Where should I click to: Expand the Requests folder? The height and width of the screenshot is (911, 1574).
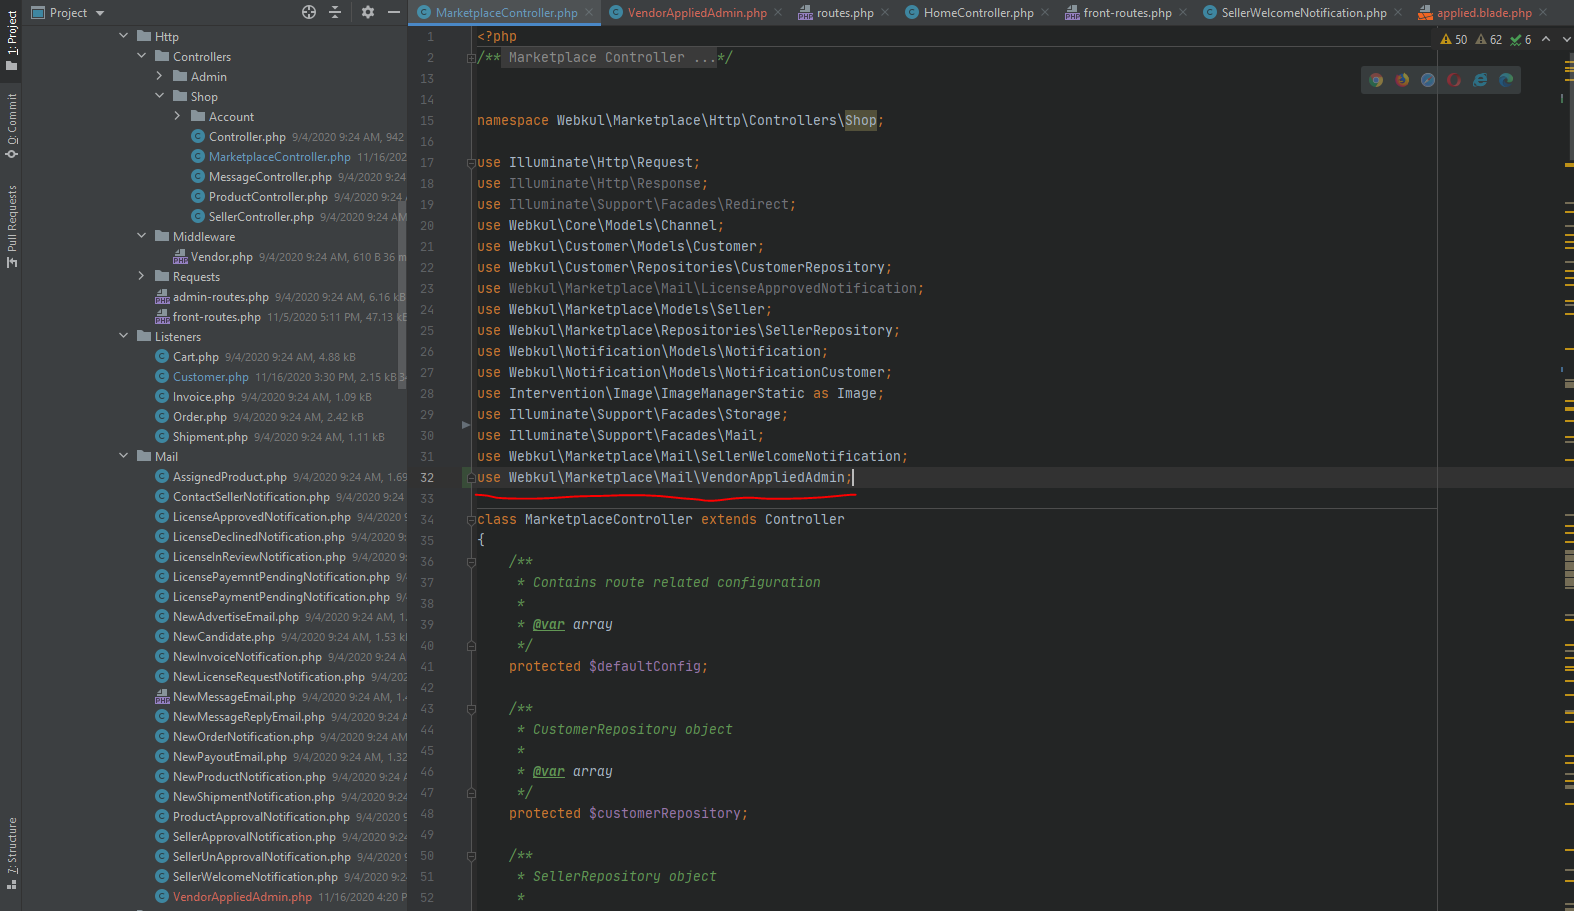(142, 276)
